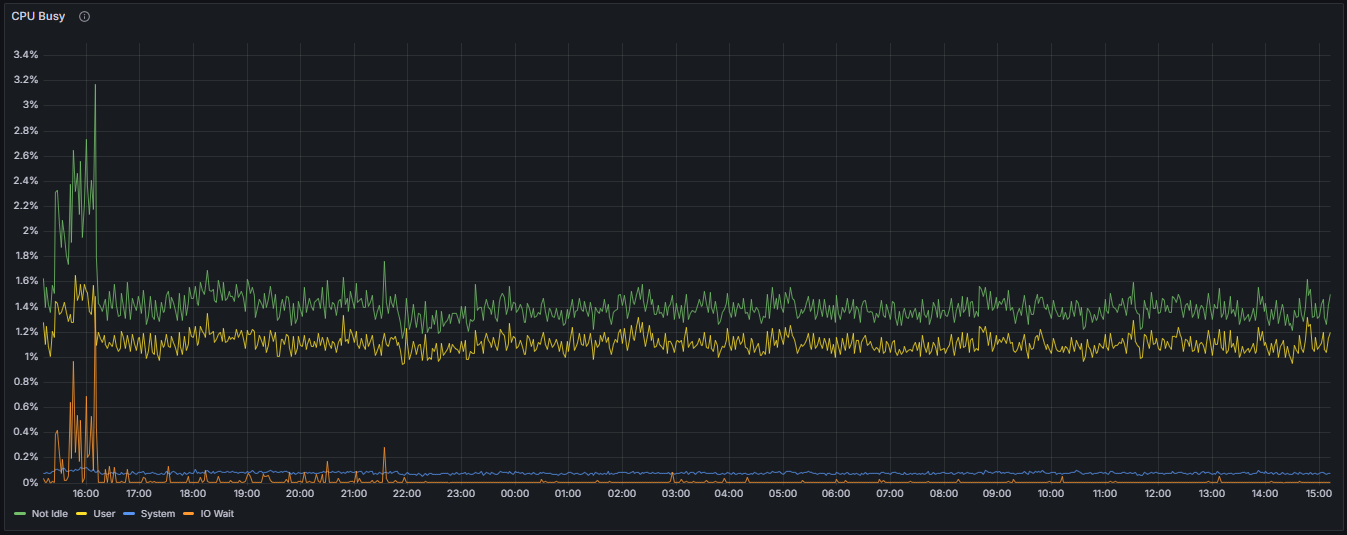Viewport: 1347px width, 535px height.
Task: Open the yellow User series color picker
Action: 81,514
